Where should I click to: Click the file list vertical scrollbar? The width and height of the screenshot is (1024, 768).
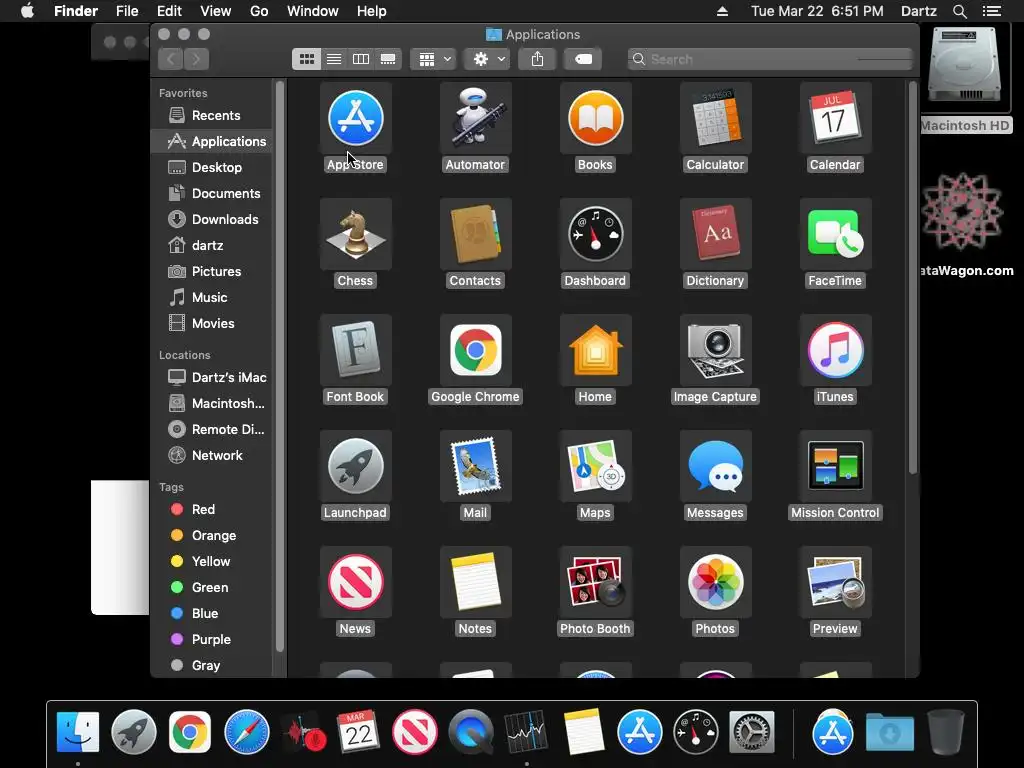pyautogui.click(x=913, y=278)
